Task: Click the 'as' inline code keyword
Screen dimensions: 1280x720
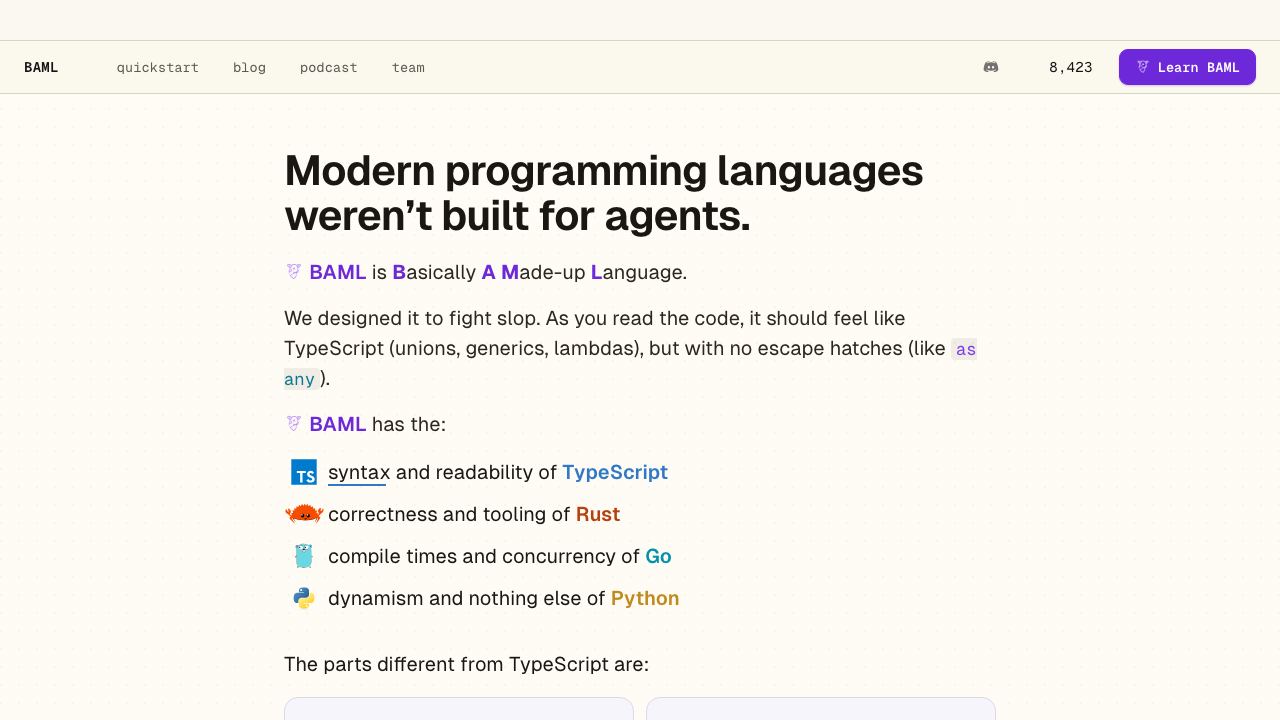Action: coord(965,349)
